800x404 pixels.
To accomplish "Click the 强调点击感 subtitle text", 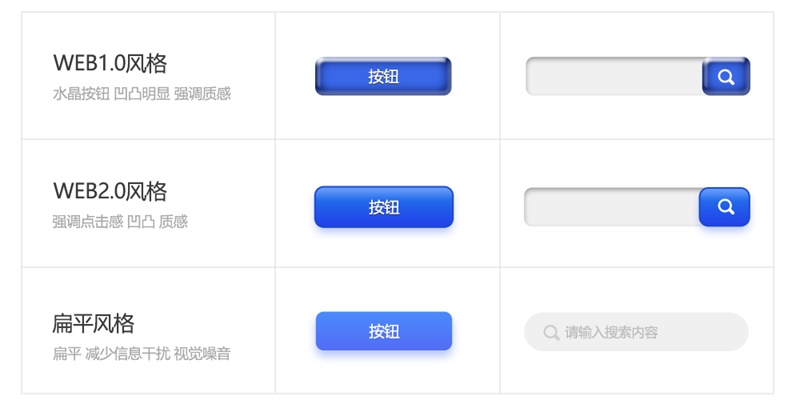I will [88, 221].
